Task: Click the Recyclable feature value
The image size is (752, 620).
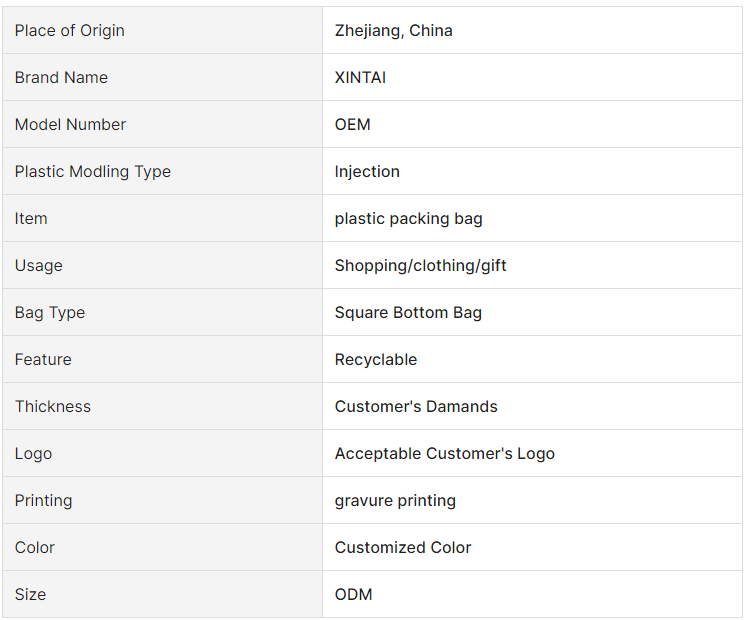Action: [x=376, y=360]
